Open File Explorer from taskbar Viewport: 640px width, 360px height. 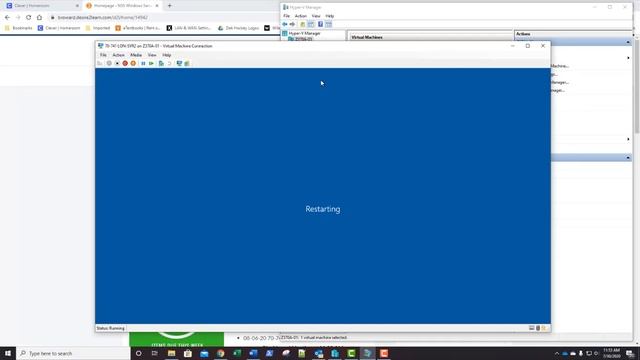[171, 353]
